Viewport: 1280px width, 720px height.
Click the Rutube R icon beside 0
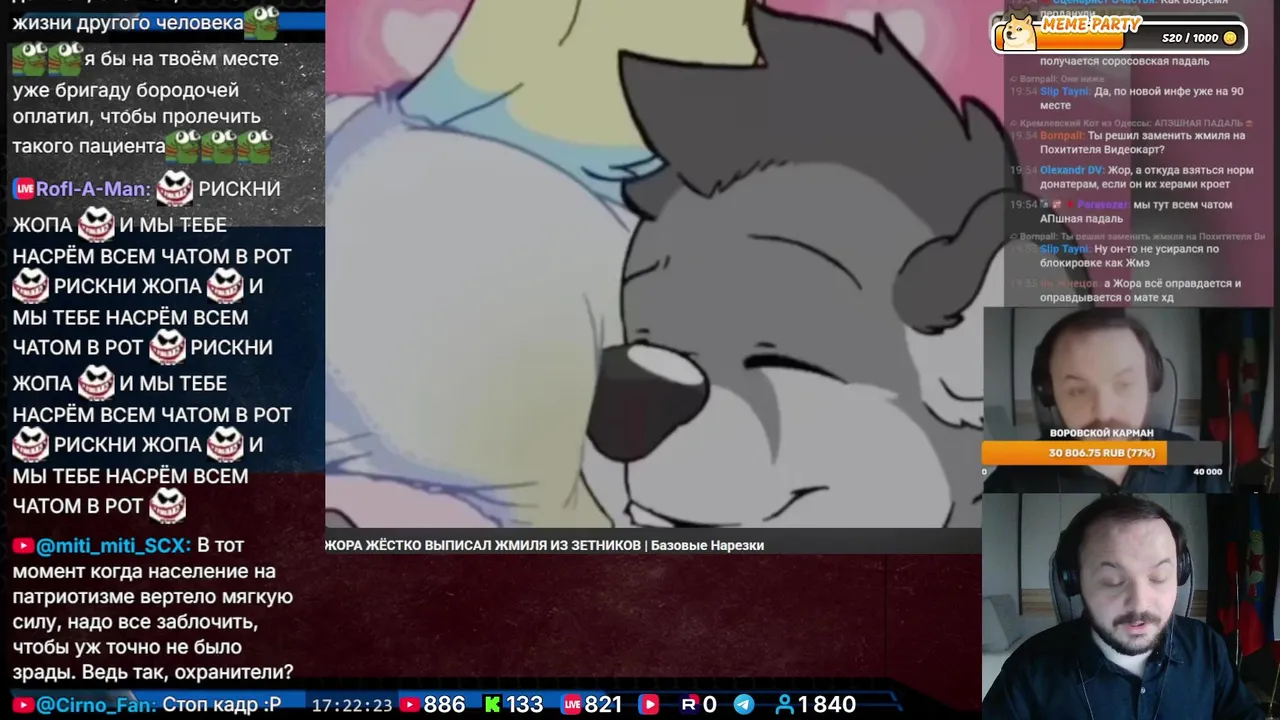click(688, 705)
